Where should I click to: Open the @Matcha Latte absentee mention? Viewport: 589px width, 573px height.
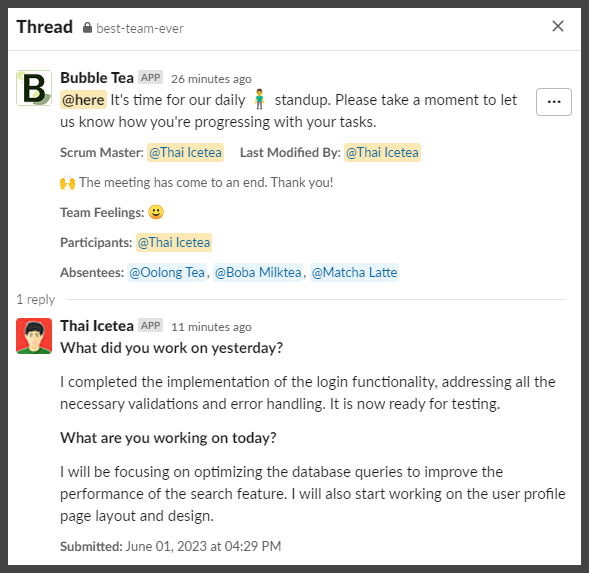click(354, 272)
